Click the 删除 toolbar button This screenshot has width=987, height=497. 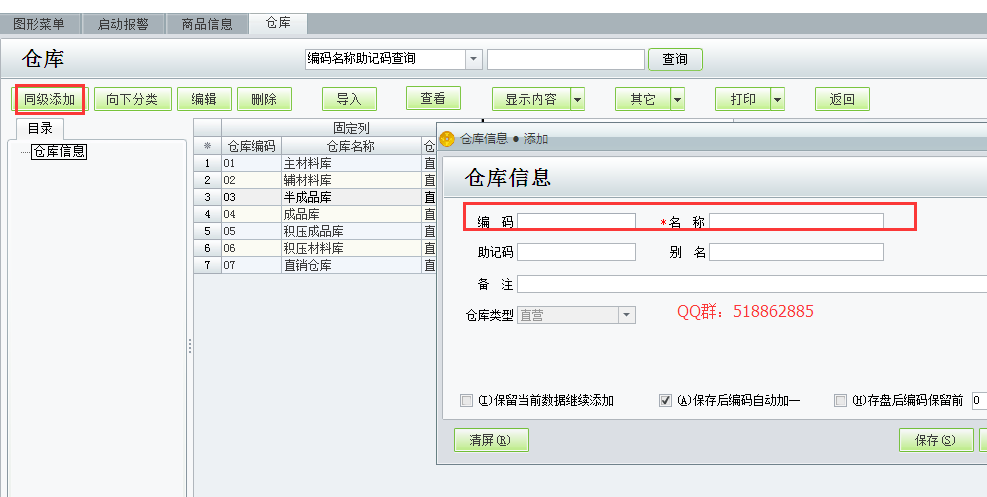pyautogui.click(x=264, y=99)
